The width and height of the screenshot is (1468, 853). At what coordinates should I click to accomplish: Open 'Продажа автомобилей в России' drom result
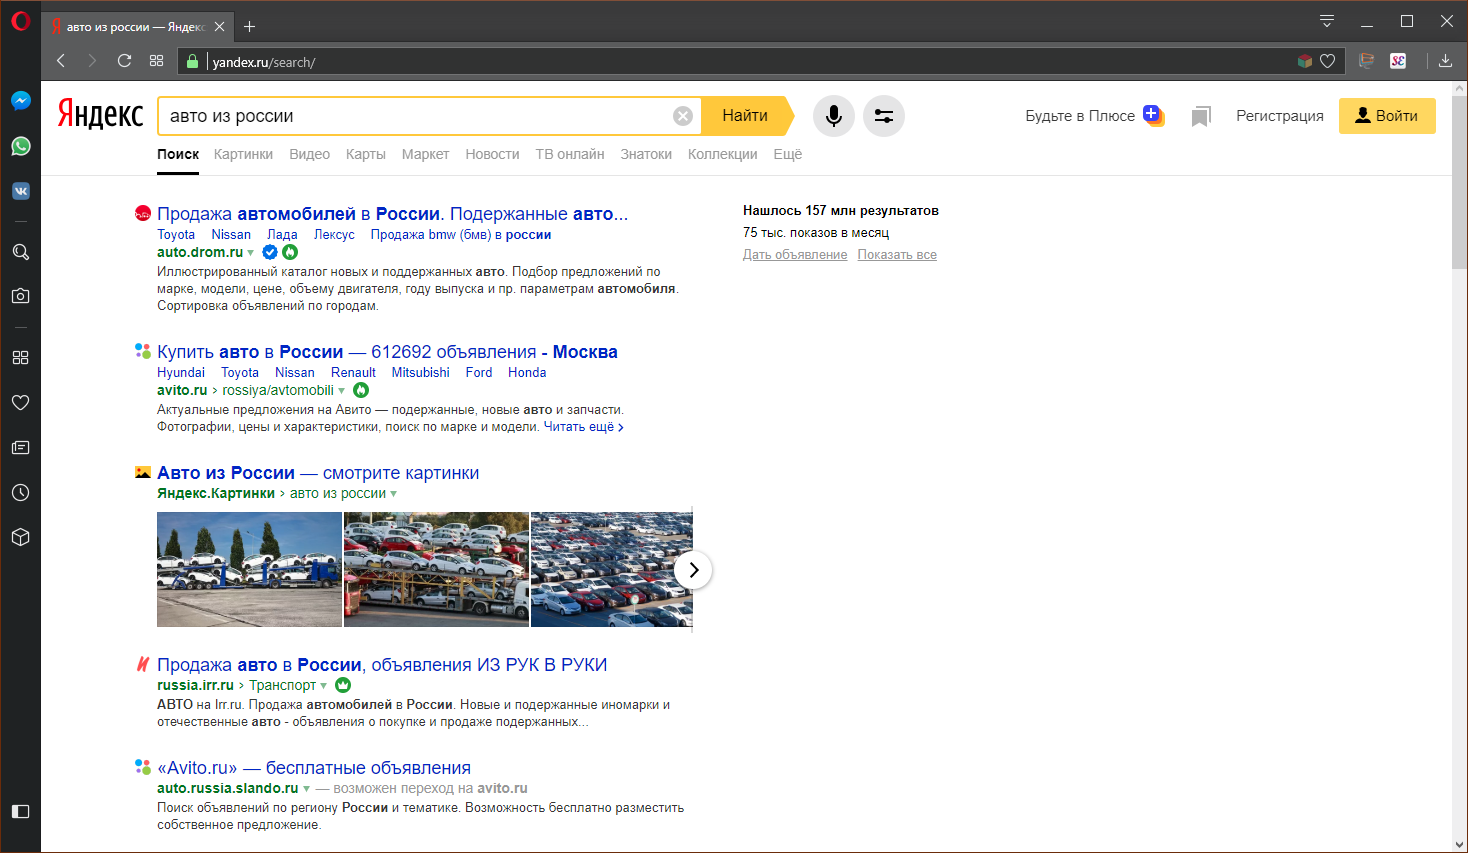click(392, 214)
